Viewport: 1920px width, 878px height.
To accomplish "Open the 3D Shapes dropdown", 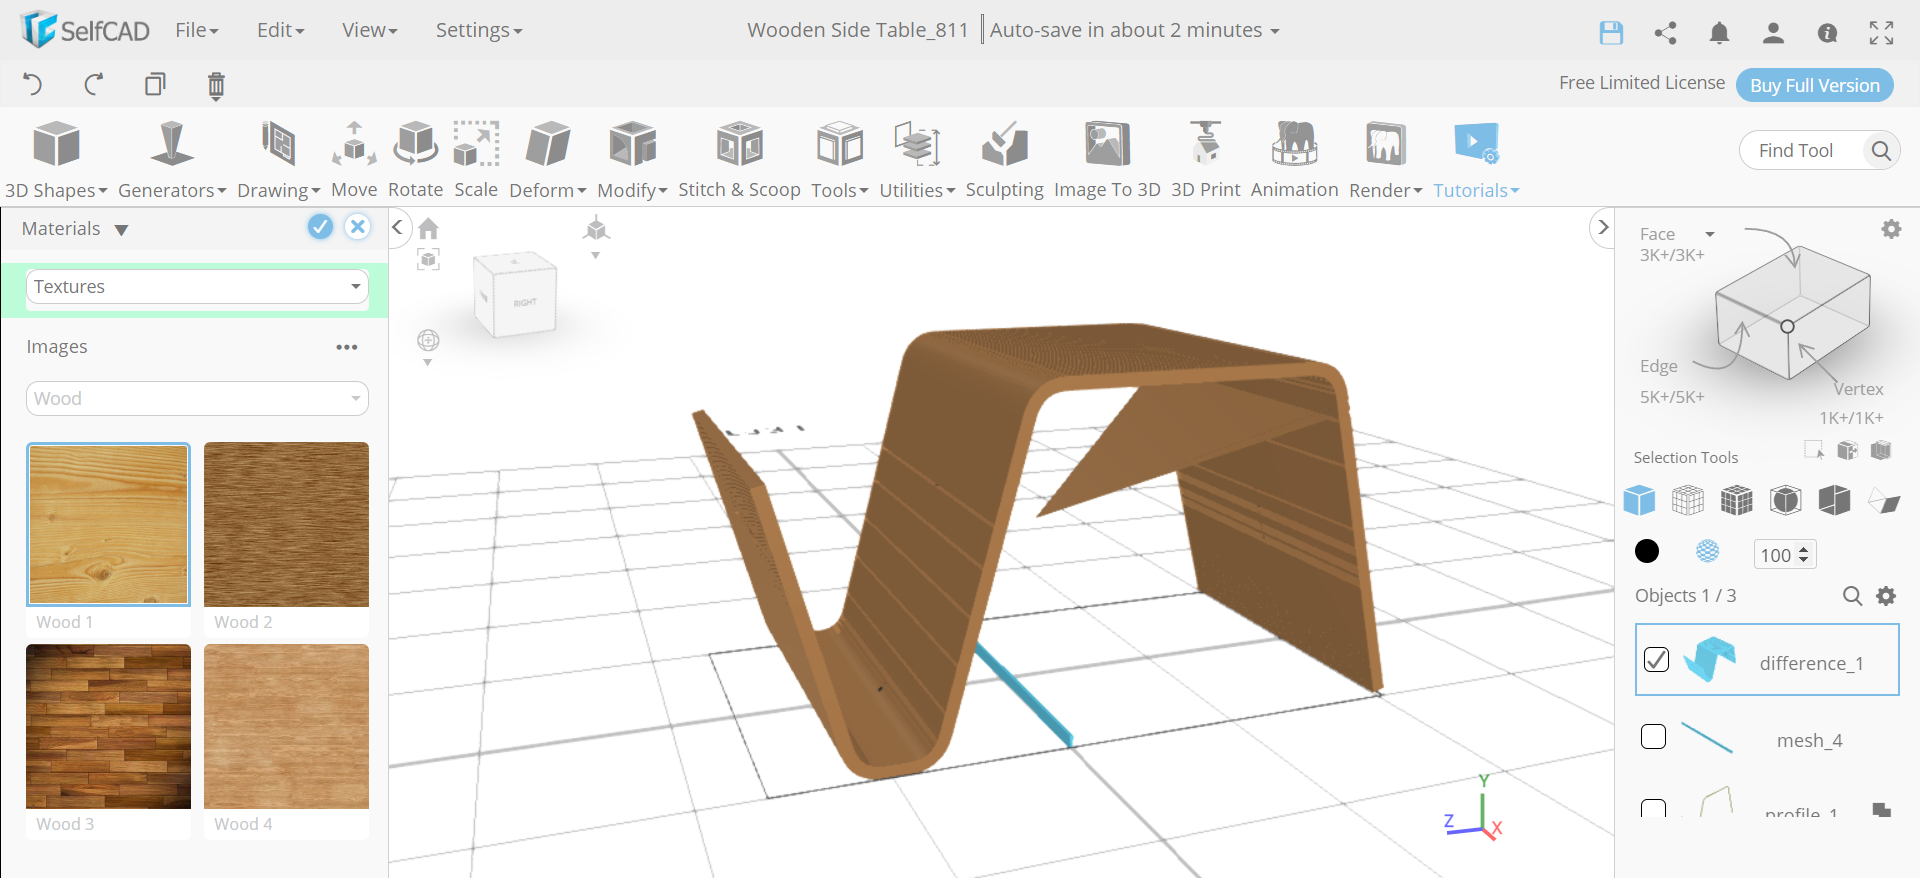I will 56,160.
